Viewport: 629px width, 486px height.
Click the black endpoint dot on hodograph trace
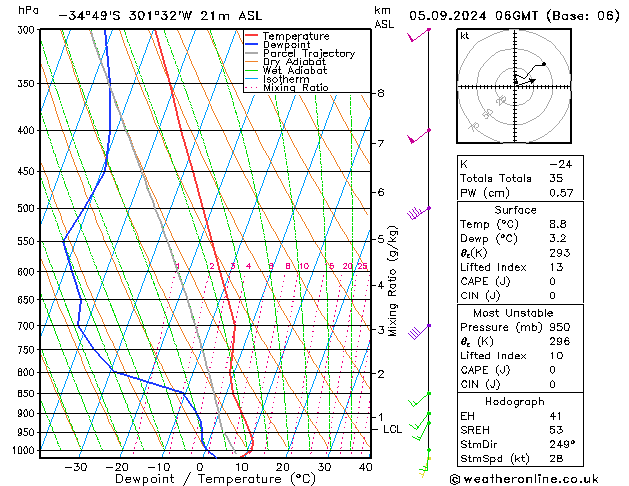[544, 64]
